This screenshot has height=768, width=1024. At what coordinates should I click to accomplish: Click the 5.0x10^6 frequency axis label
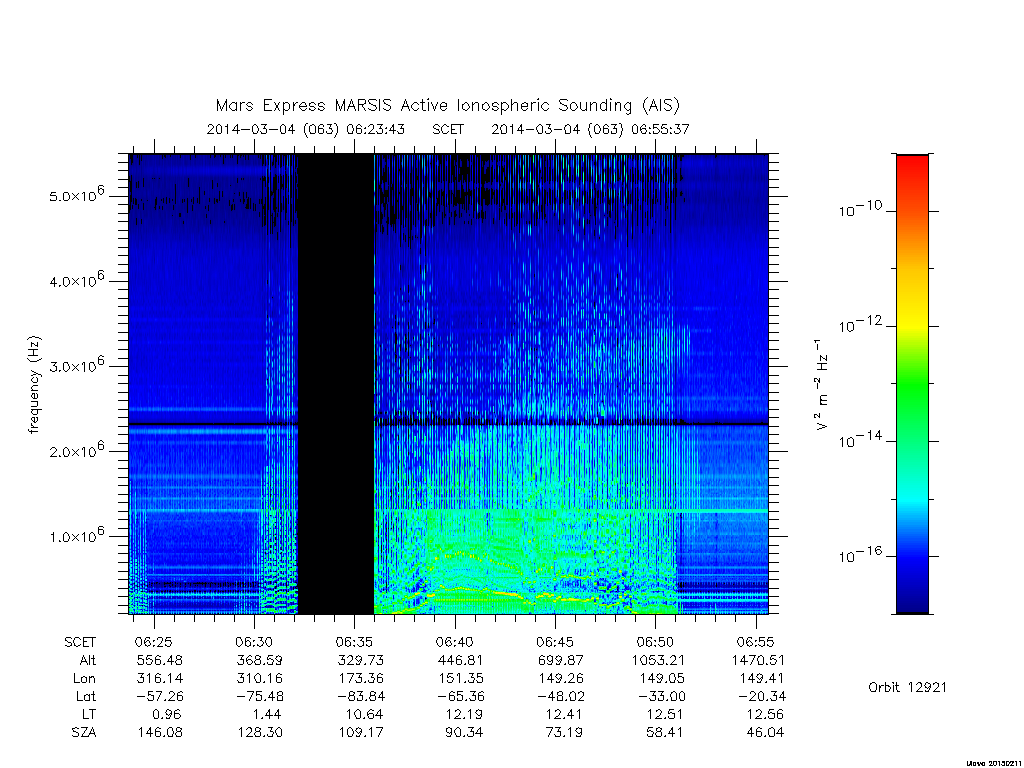[x=76, y=195]
